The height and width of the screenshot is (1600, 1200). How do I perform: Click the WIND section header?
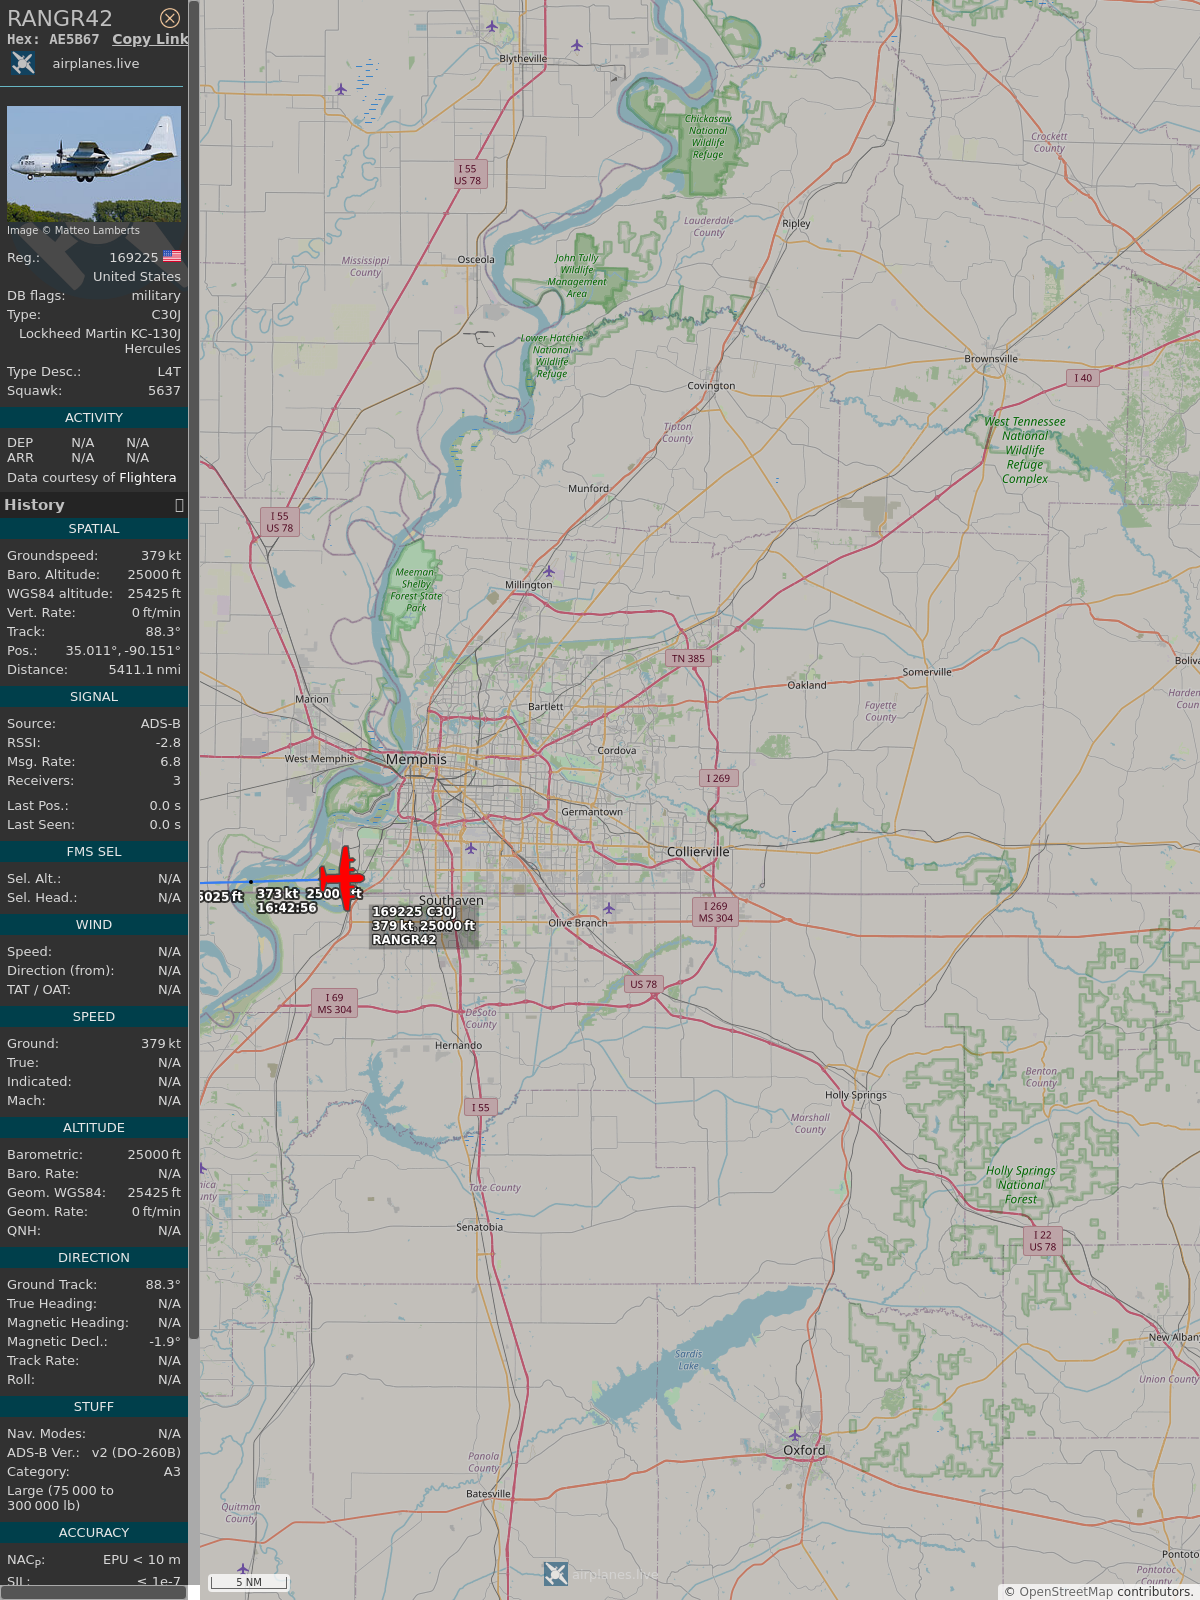(94, 925)
